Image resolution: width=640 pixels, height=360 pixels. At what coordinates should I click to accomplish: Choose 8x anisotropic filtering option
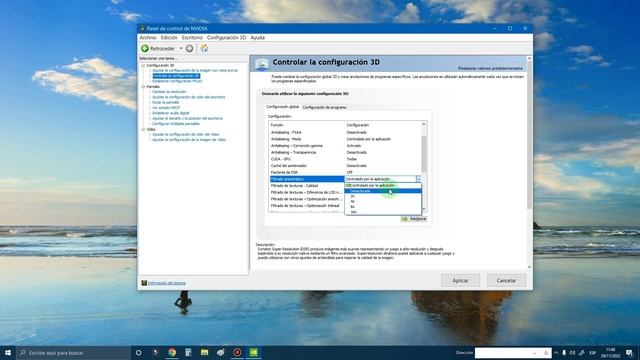pos(383,207)
